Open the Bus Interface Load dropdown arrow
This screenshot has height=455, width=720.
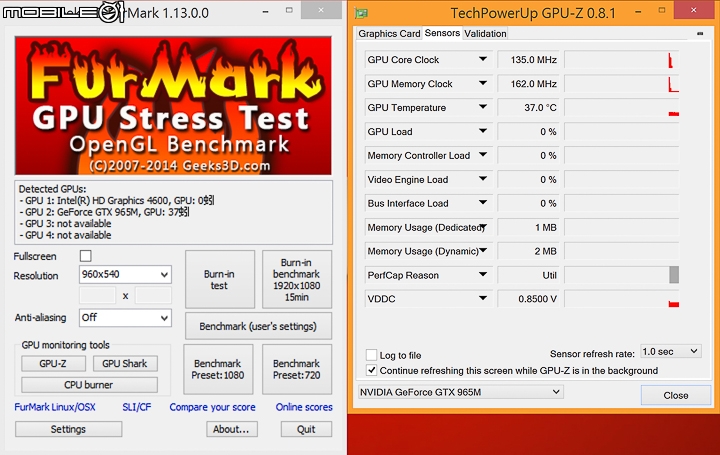[483, 202]
